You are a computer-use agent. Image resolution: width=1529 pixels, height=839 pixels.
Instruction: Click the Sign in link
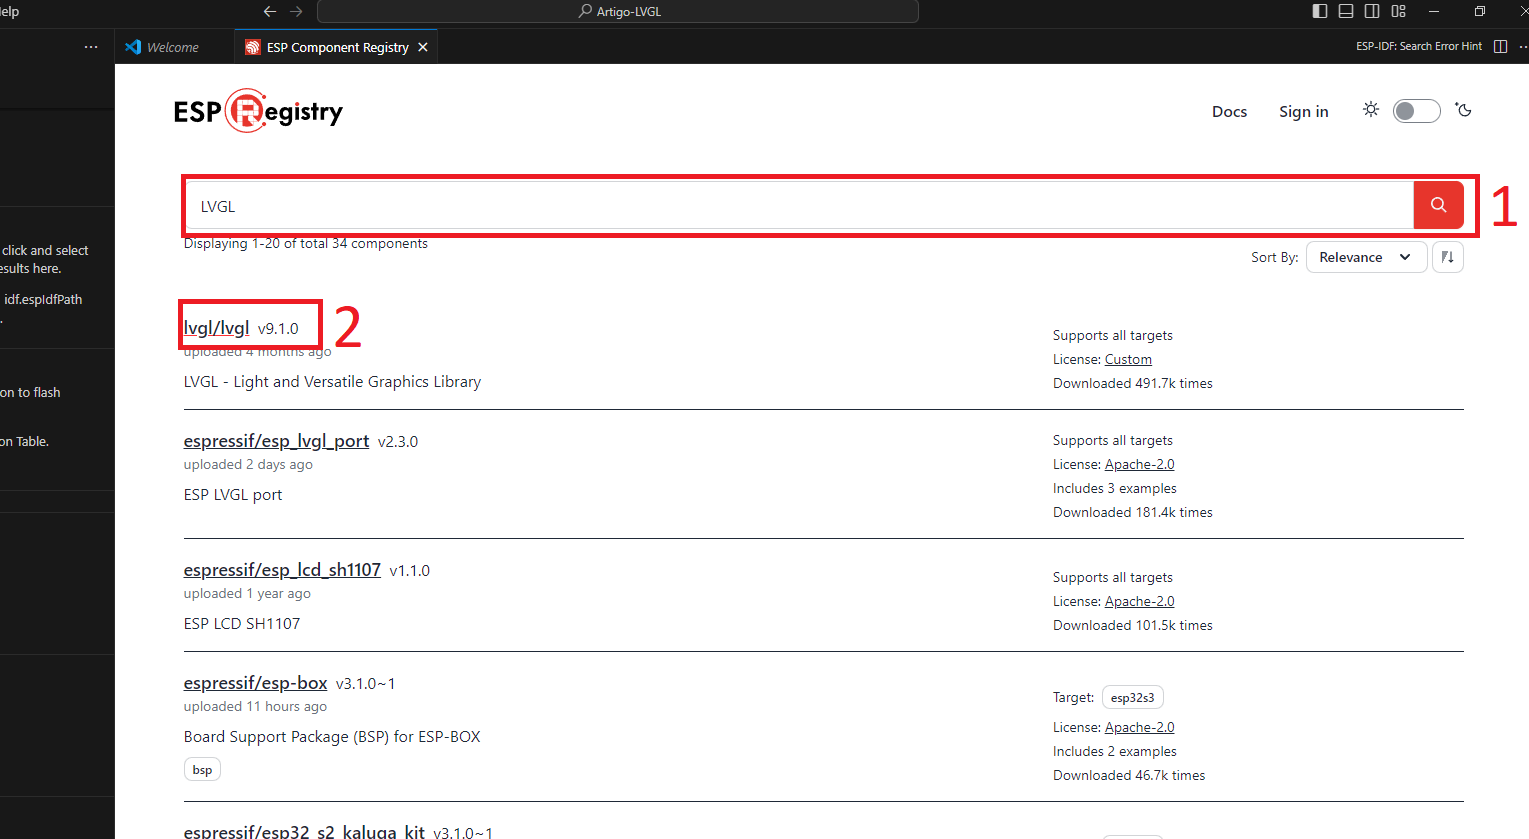tap(1303, 111)
